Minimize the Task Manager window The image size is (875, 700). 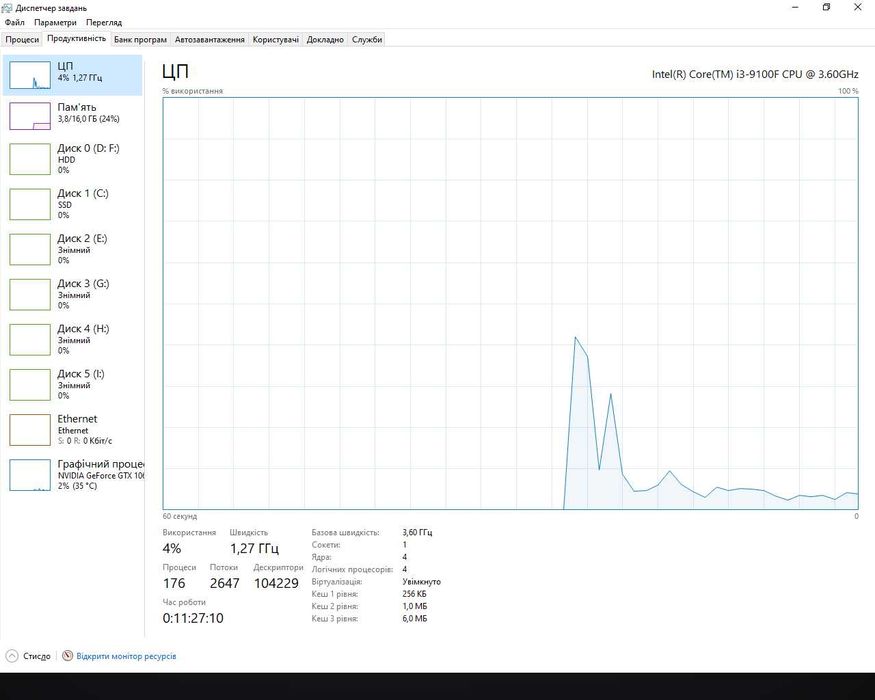point(795,7)
